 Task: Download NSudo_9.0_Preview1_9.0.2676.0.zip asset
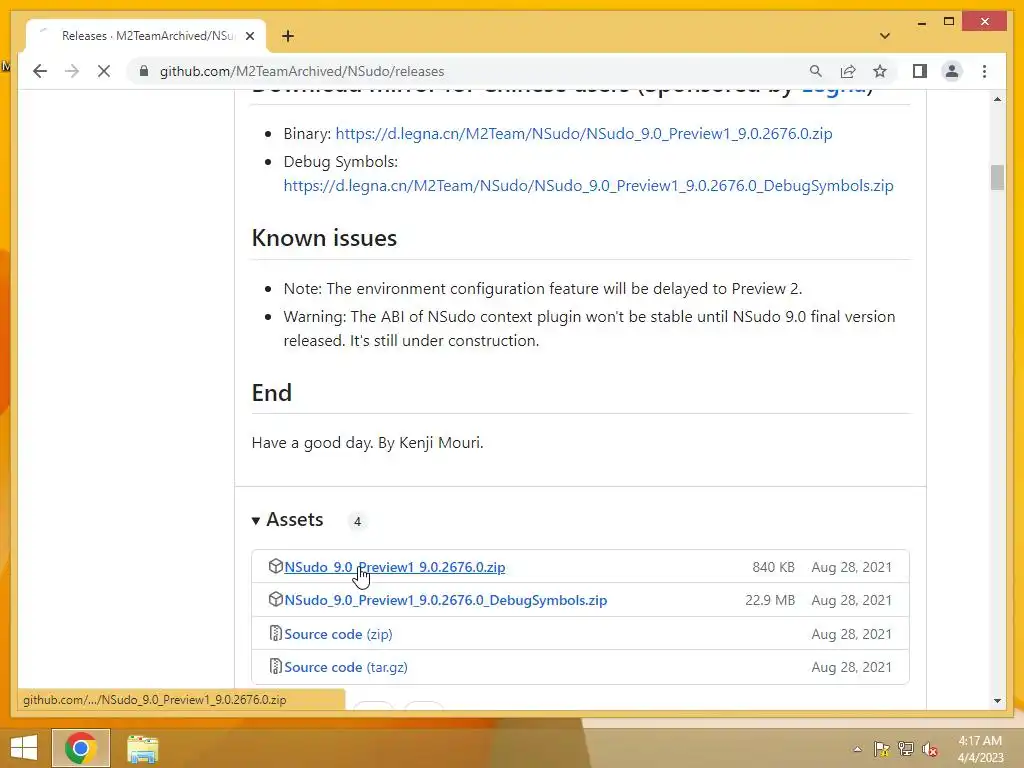click(x=394, y=567)
